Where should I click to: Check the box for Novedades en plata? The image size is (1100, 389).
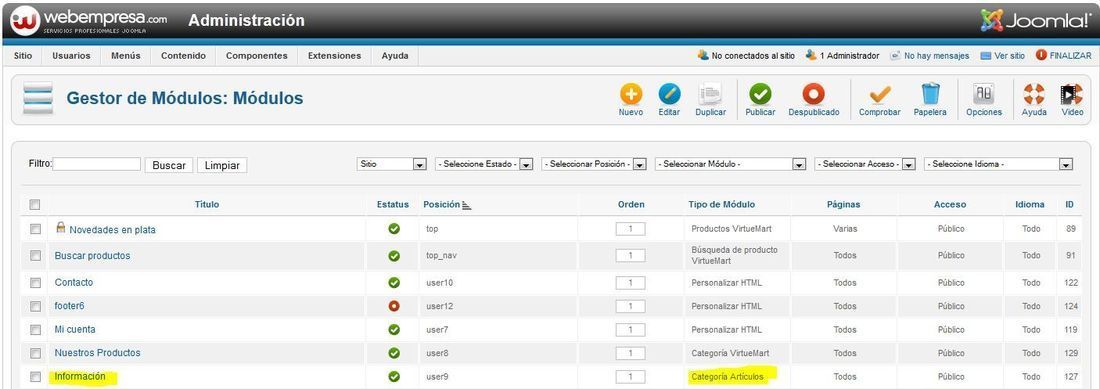pos(35,229)
